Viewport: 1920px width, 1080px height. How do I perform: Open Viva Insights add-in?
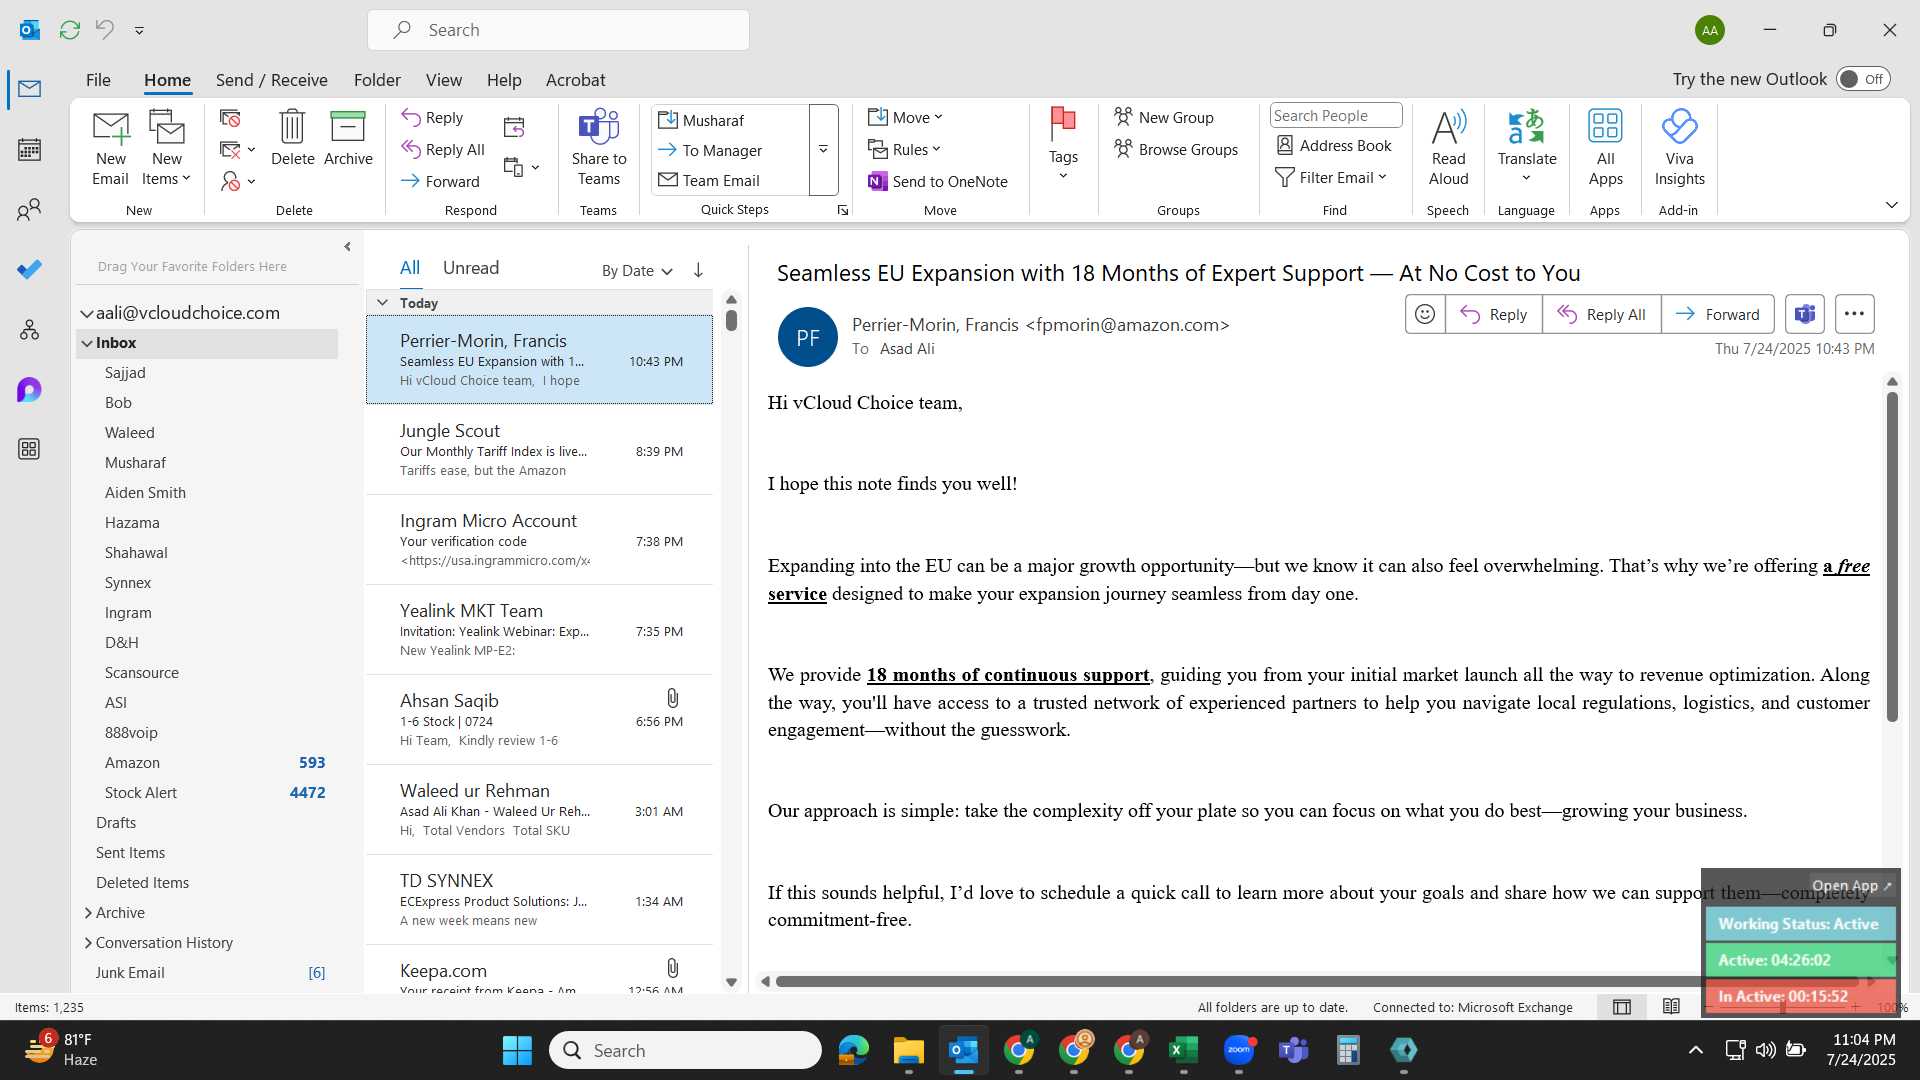point(1679,148)
